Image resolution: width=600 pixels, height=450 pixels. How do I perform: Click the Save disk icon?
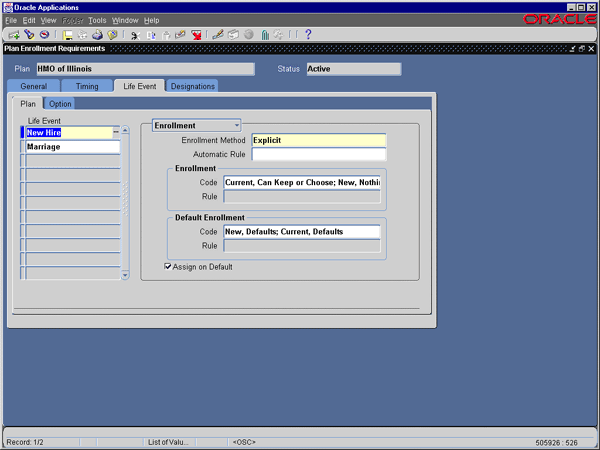[68, 35]
